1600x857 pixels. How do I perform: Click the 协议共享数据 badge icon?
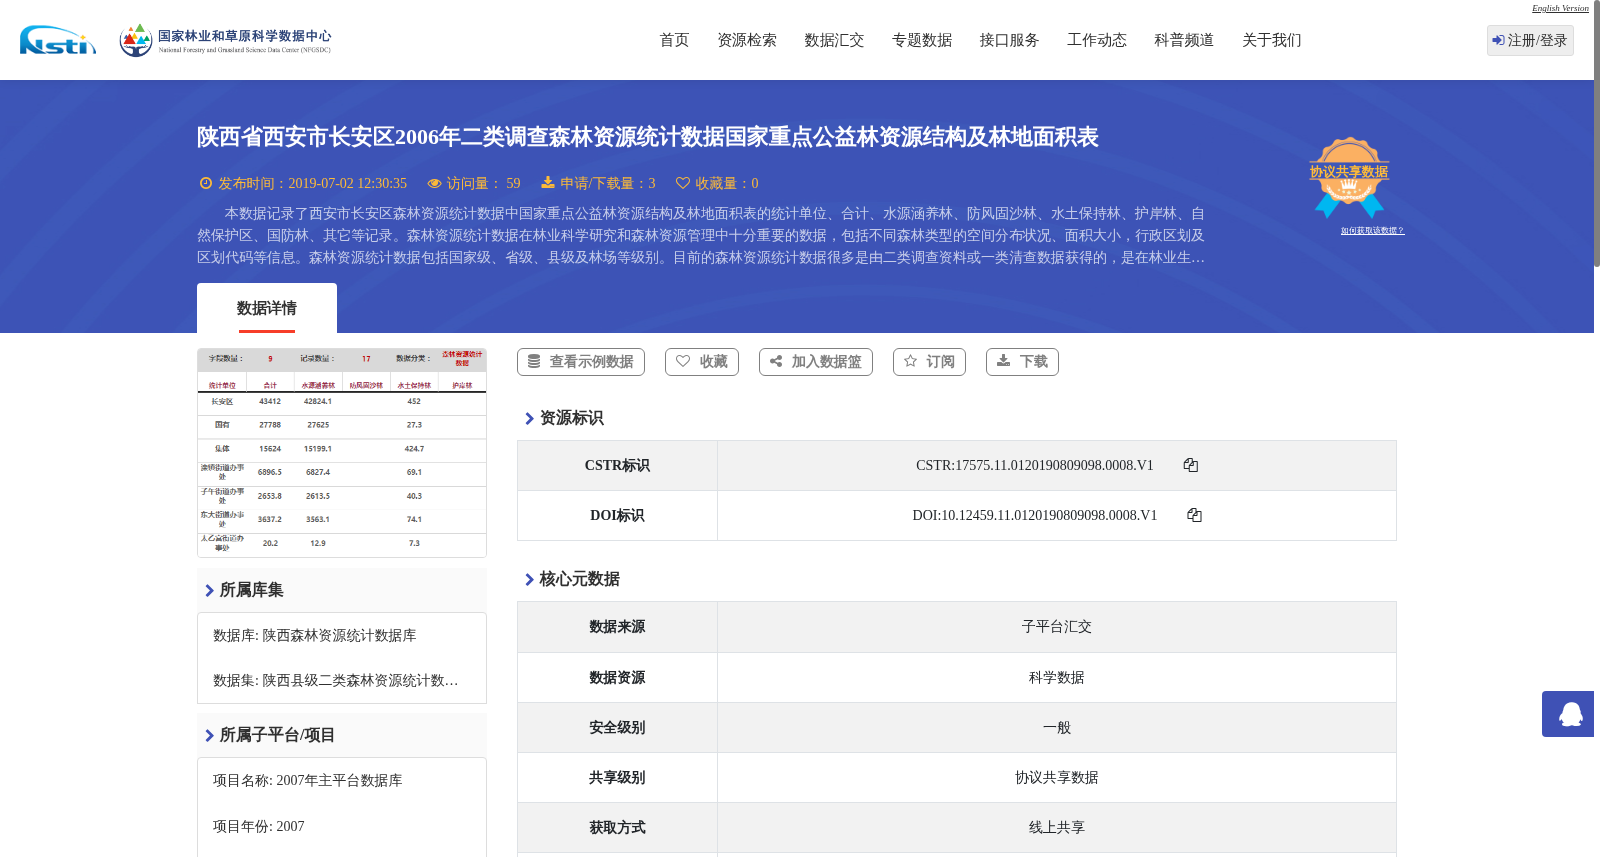click(1349, 177)
